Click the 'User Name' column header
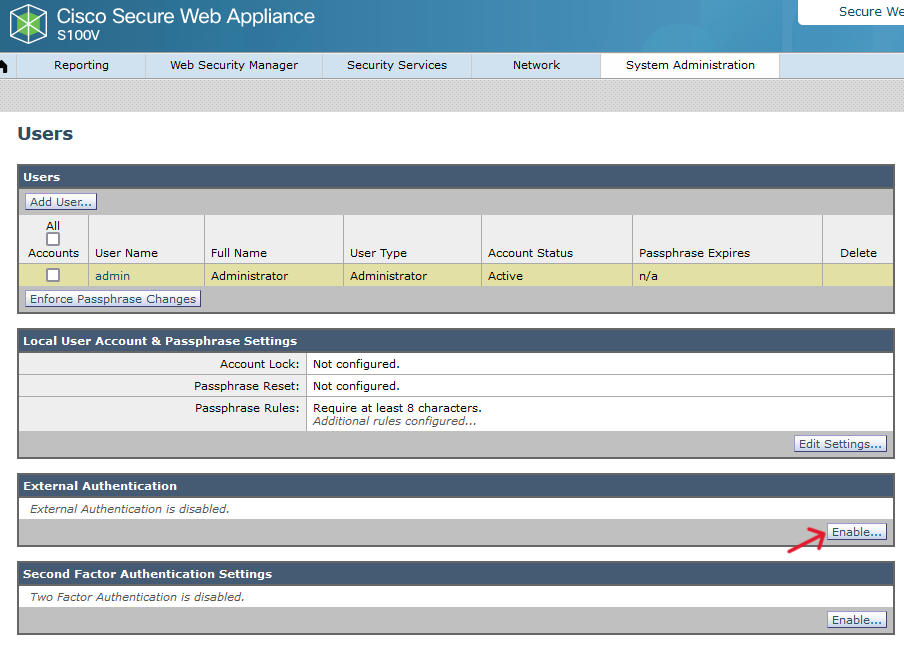Viewport: 904px width, 658px height. coord(126,253)
